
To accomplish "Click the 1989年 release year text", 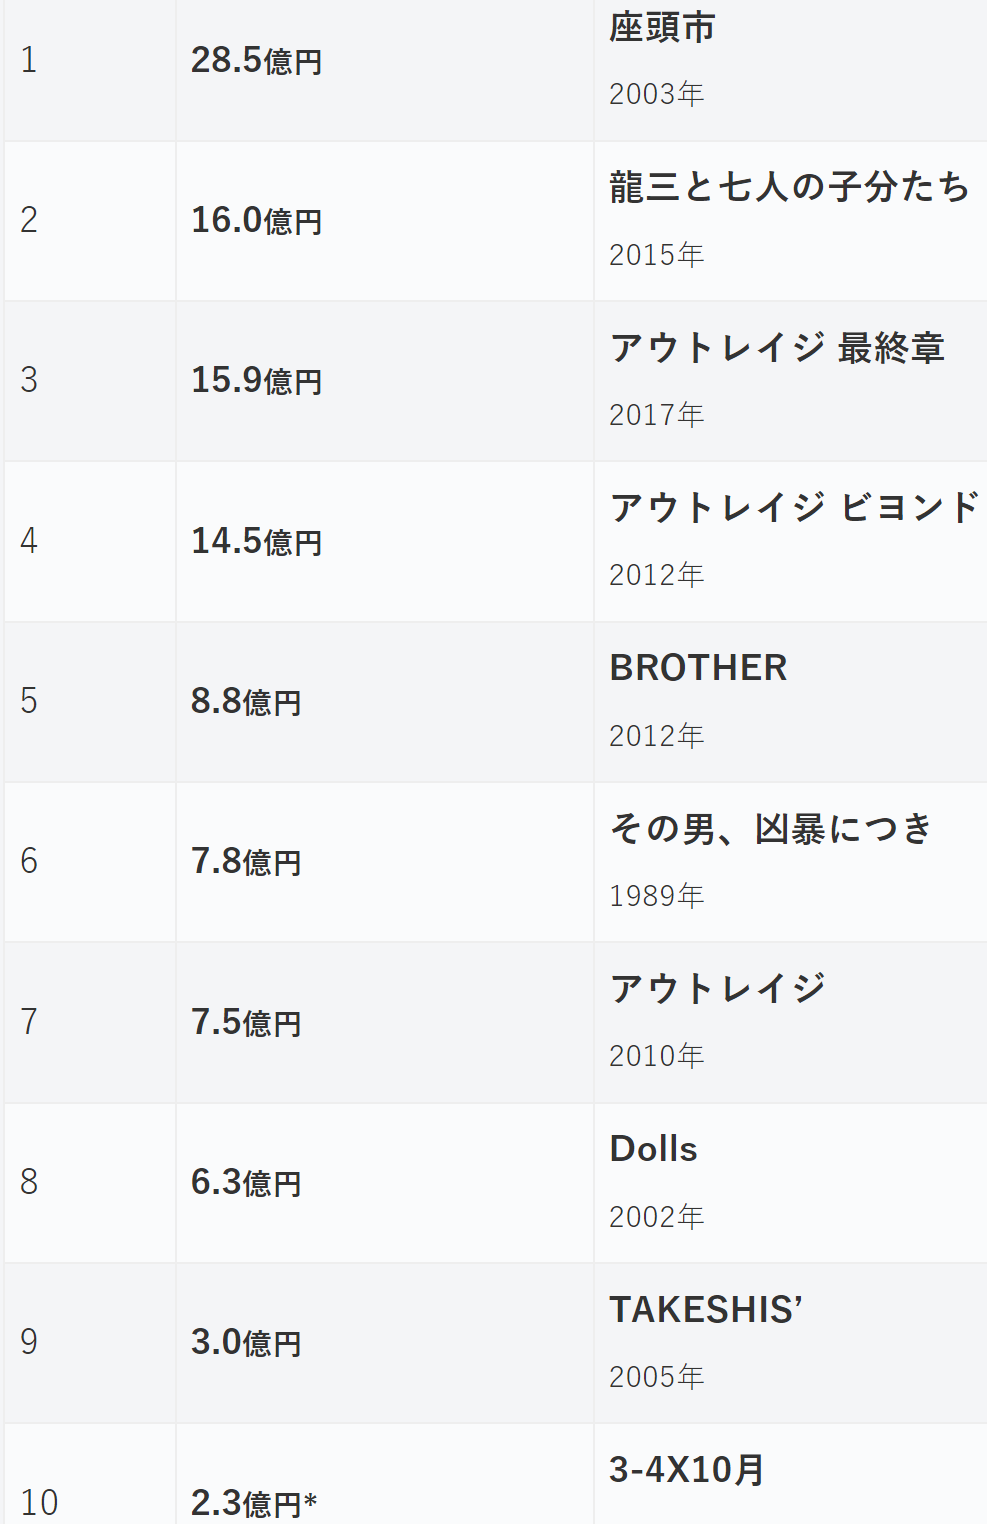I will 656,896.
